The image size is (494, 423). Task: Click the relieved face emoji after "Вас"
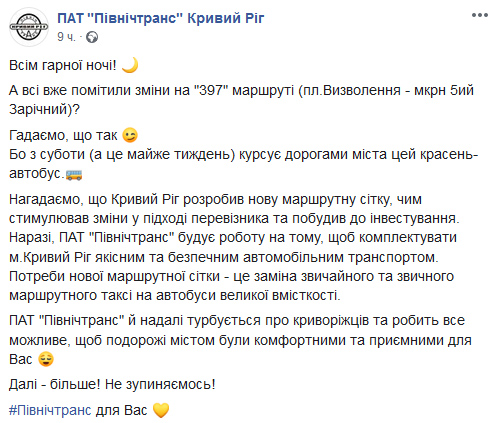46,359
